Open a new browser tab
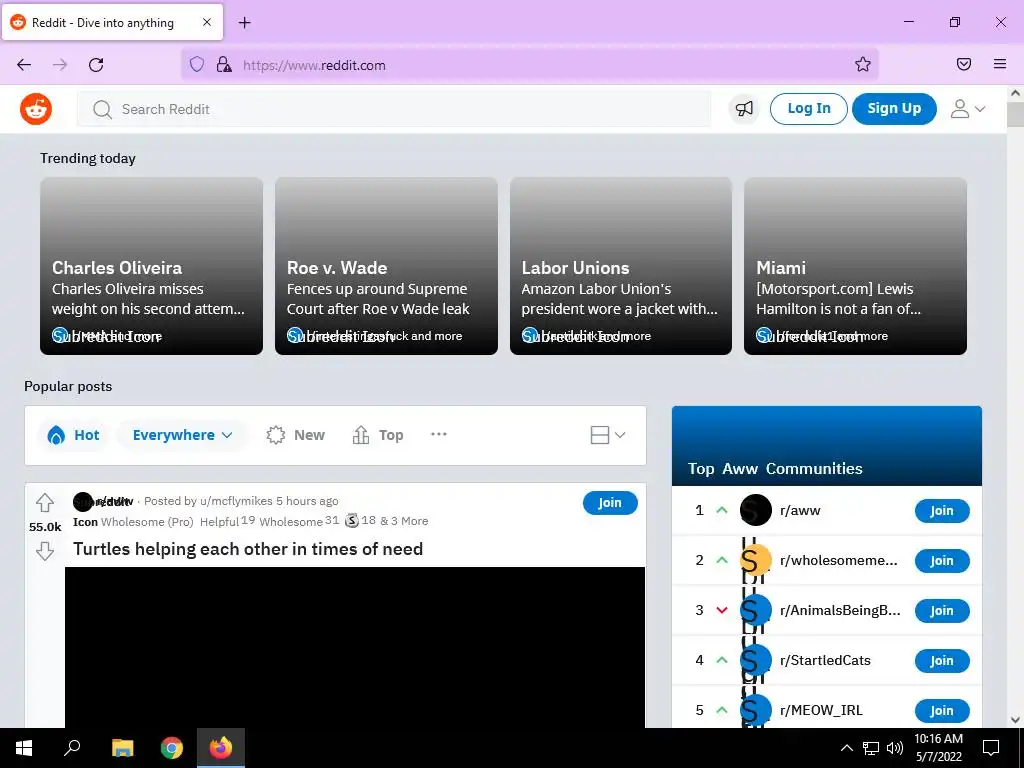Screen dimensions: 1024x768 244,23
